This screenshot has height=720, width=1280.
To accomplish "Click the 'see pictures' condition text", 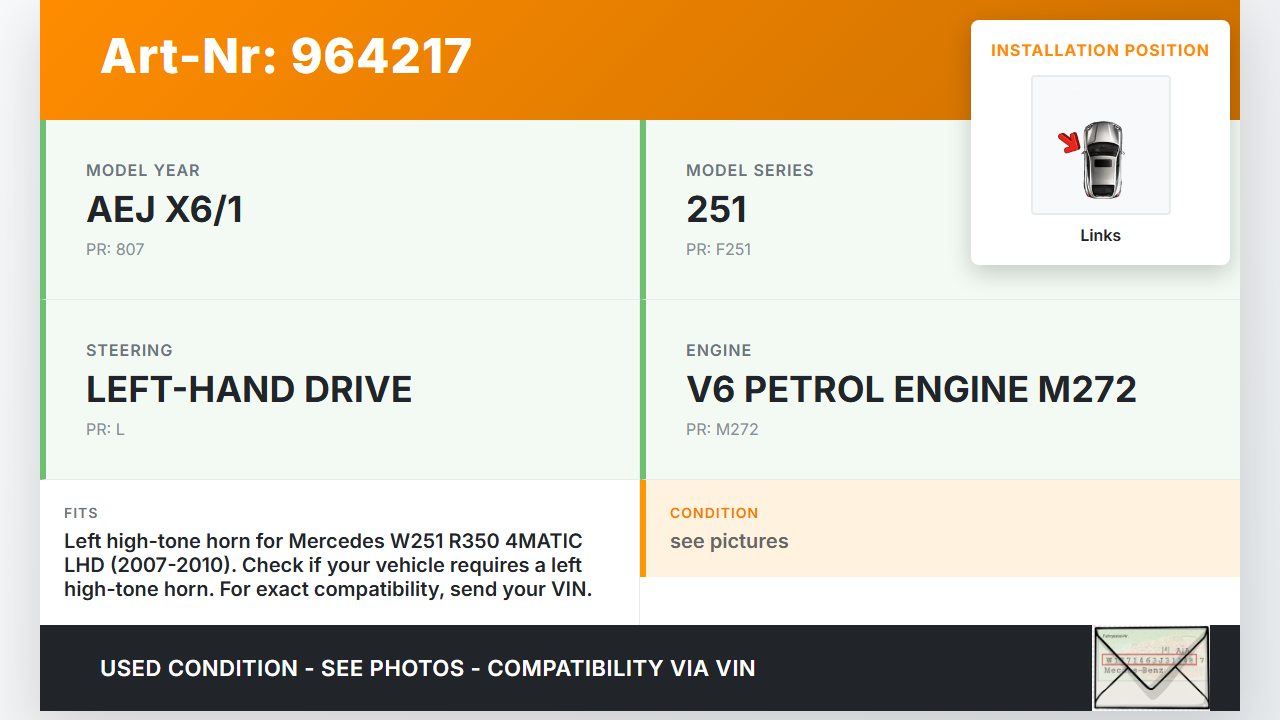I will (729, 541).
